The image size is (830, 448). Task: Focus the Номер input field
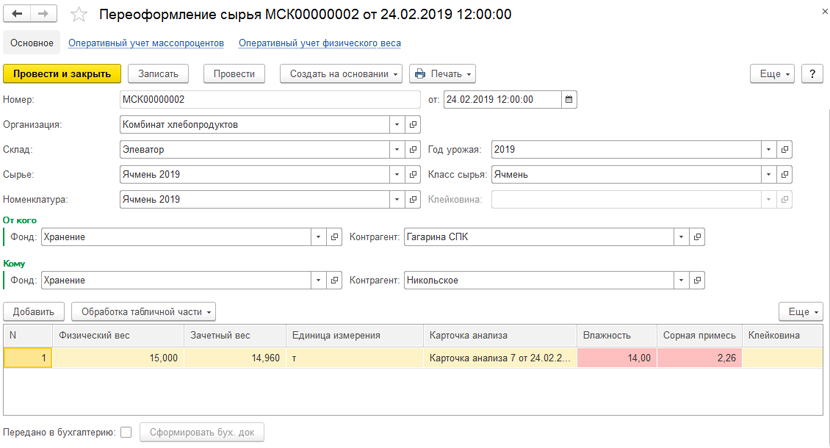270,100
